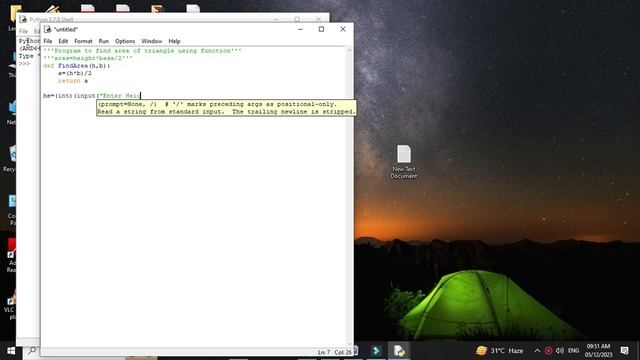Maximize the untitled editor window
Image resolution: width=640 pixels, height=360 pixels.
[x=321, y=29]
